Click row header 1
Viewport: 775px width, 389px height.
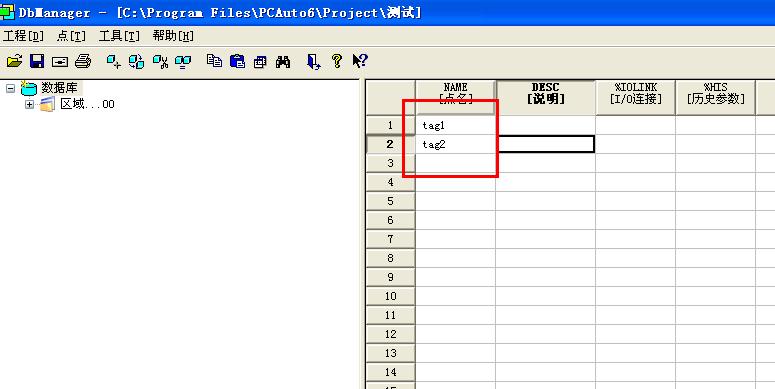coord(390,126)
